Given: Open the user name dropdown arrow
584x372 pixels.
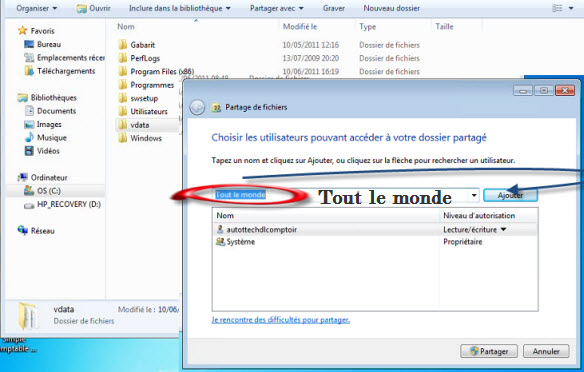Looking at the screenshot, I should tap(474, 195).
